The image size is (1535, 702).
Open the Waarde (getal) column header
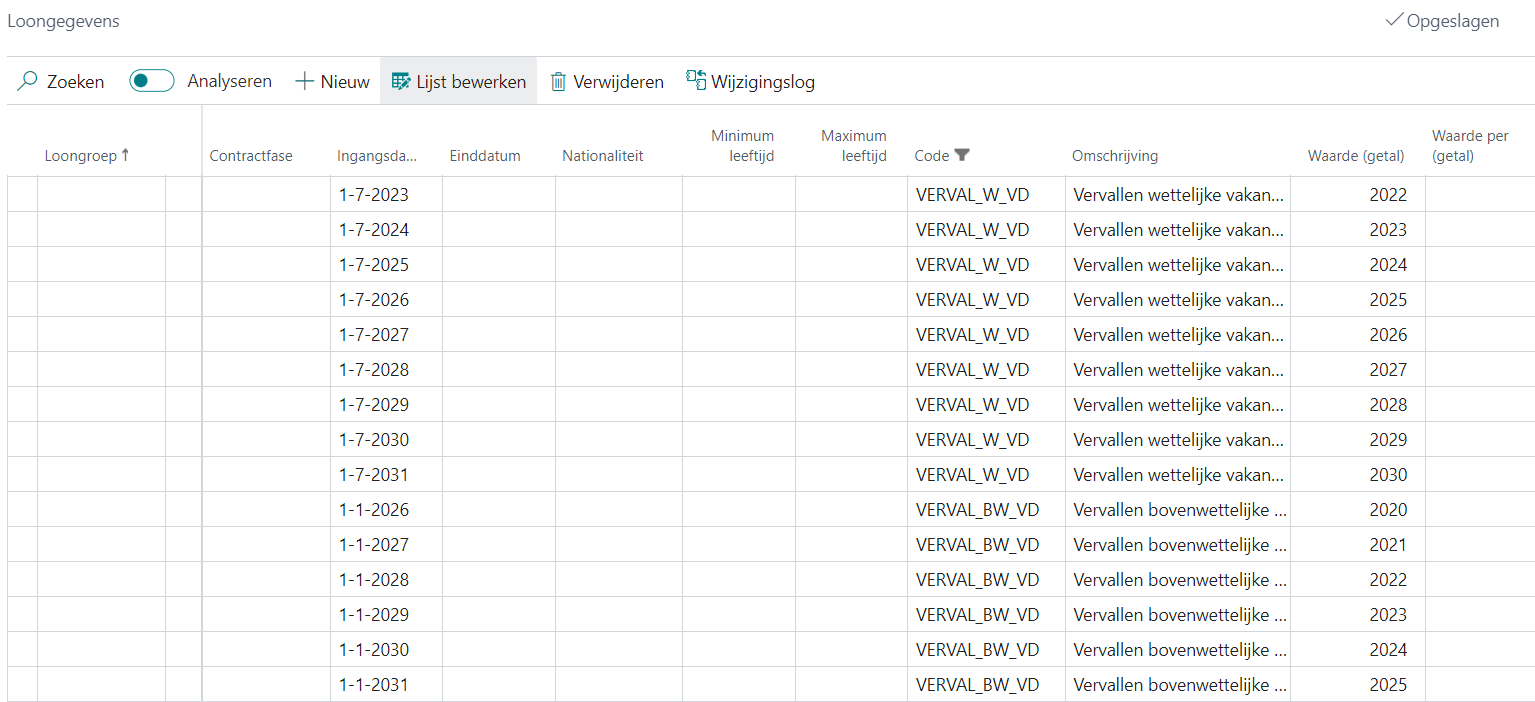(x=1356, y=156)
